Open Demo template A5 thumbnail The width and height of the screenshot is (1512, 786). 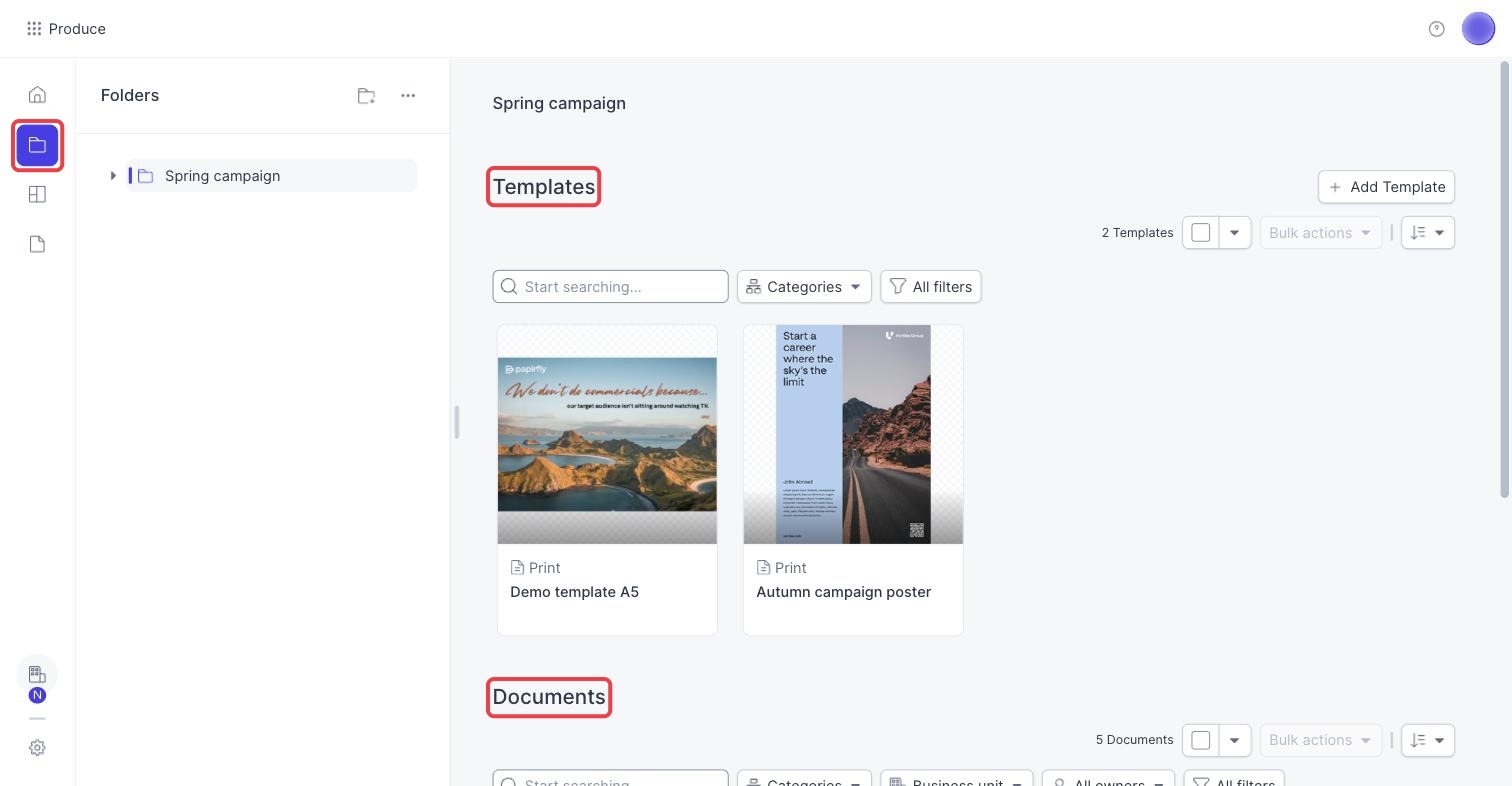pyautogui.click(x=607, y=435)
